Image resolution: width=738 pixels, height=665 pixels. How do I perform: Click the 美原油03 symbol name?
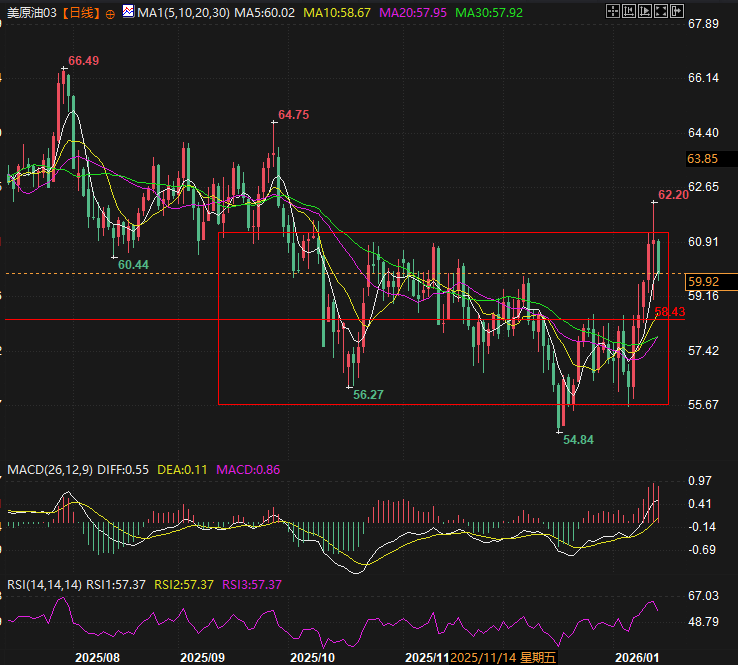pyautogui.click(x=32, y=13)
